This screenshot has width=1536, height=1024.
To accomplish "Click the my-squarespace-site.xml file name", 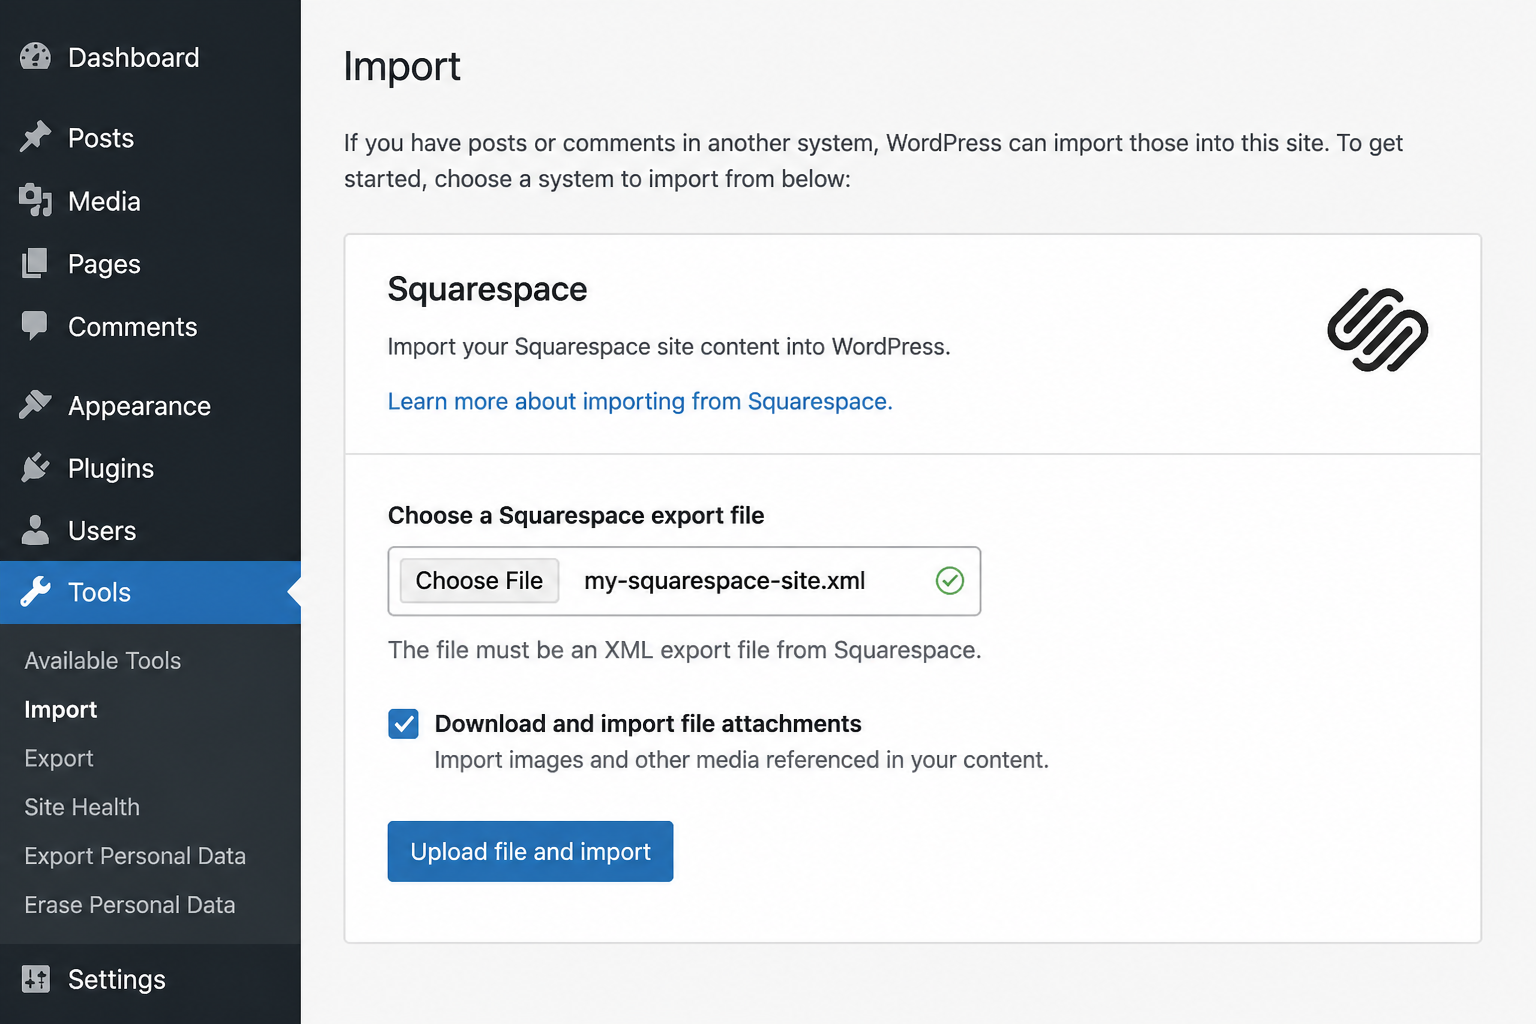I will click(725, 580).
